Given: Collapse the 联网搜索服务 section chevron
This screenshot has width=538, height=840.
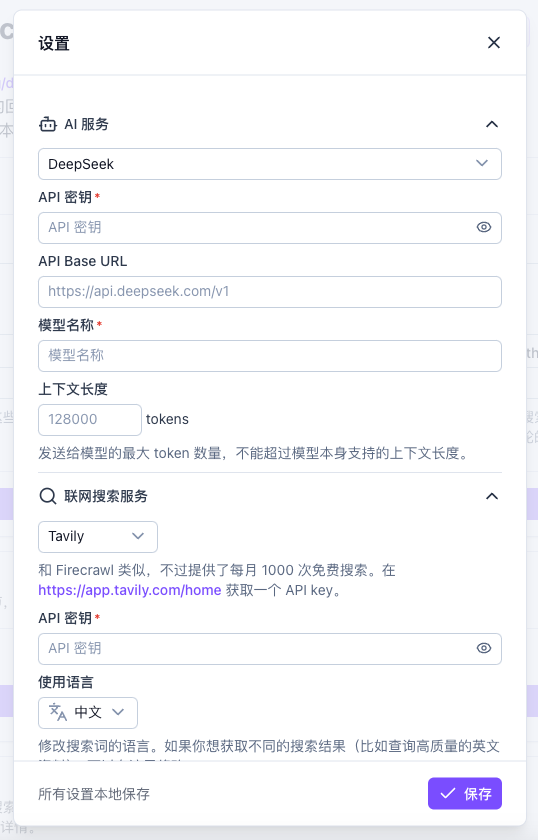Looking at the screenshot, I should (x=491, y=496).
